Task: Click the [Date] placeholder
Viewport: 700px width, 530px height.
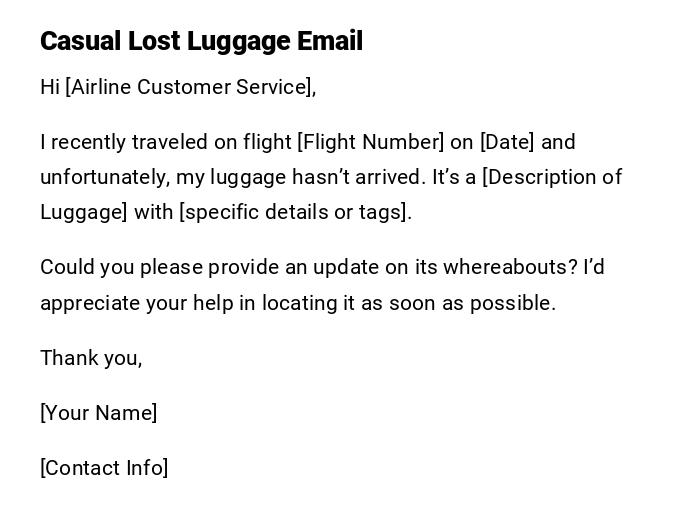Action: 507,142
